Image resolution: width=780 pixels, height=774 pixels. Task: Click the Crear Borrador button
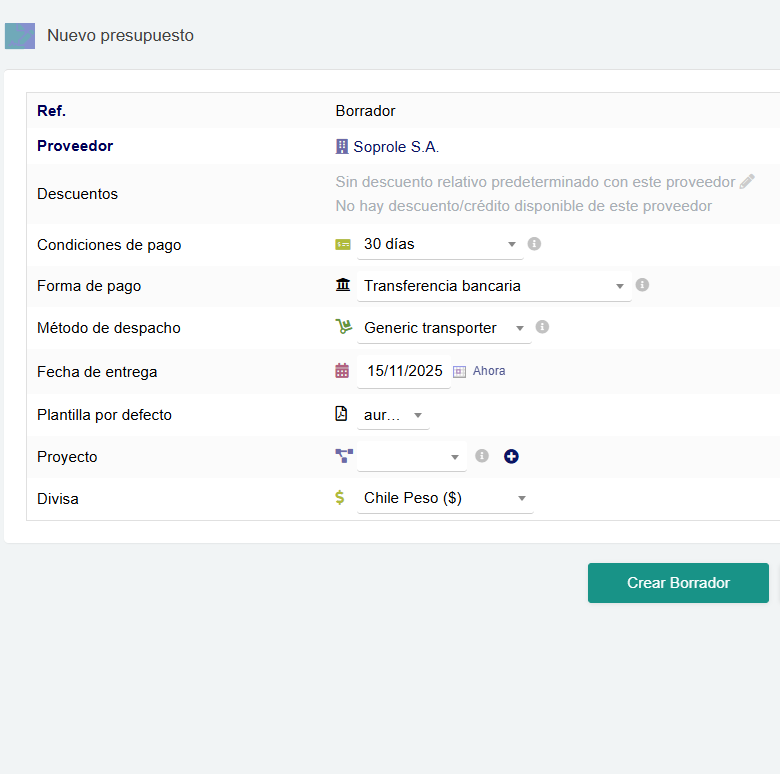coord(678,583)
